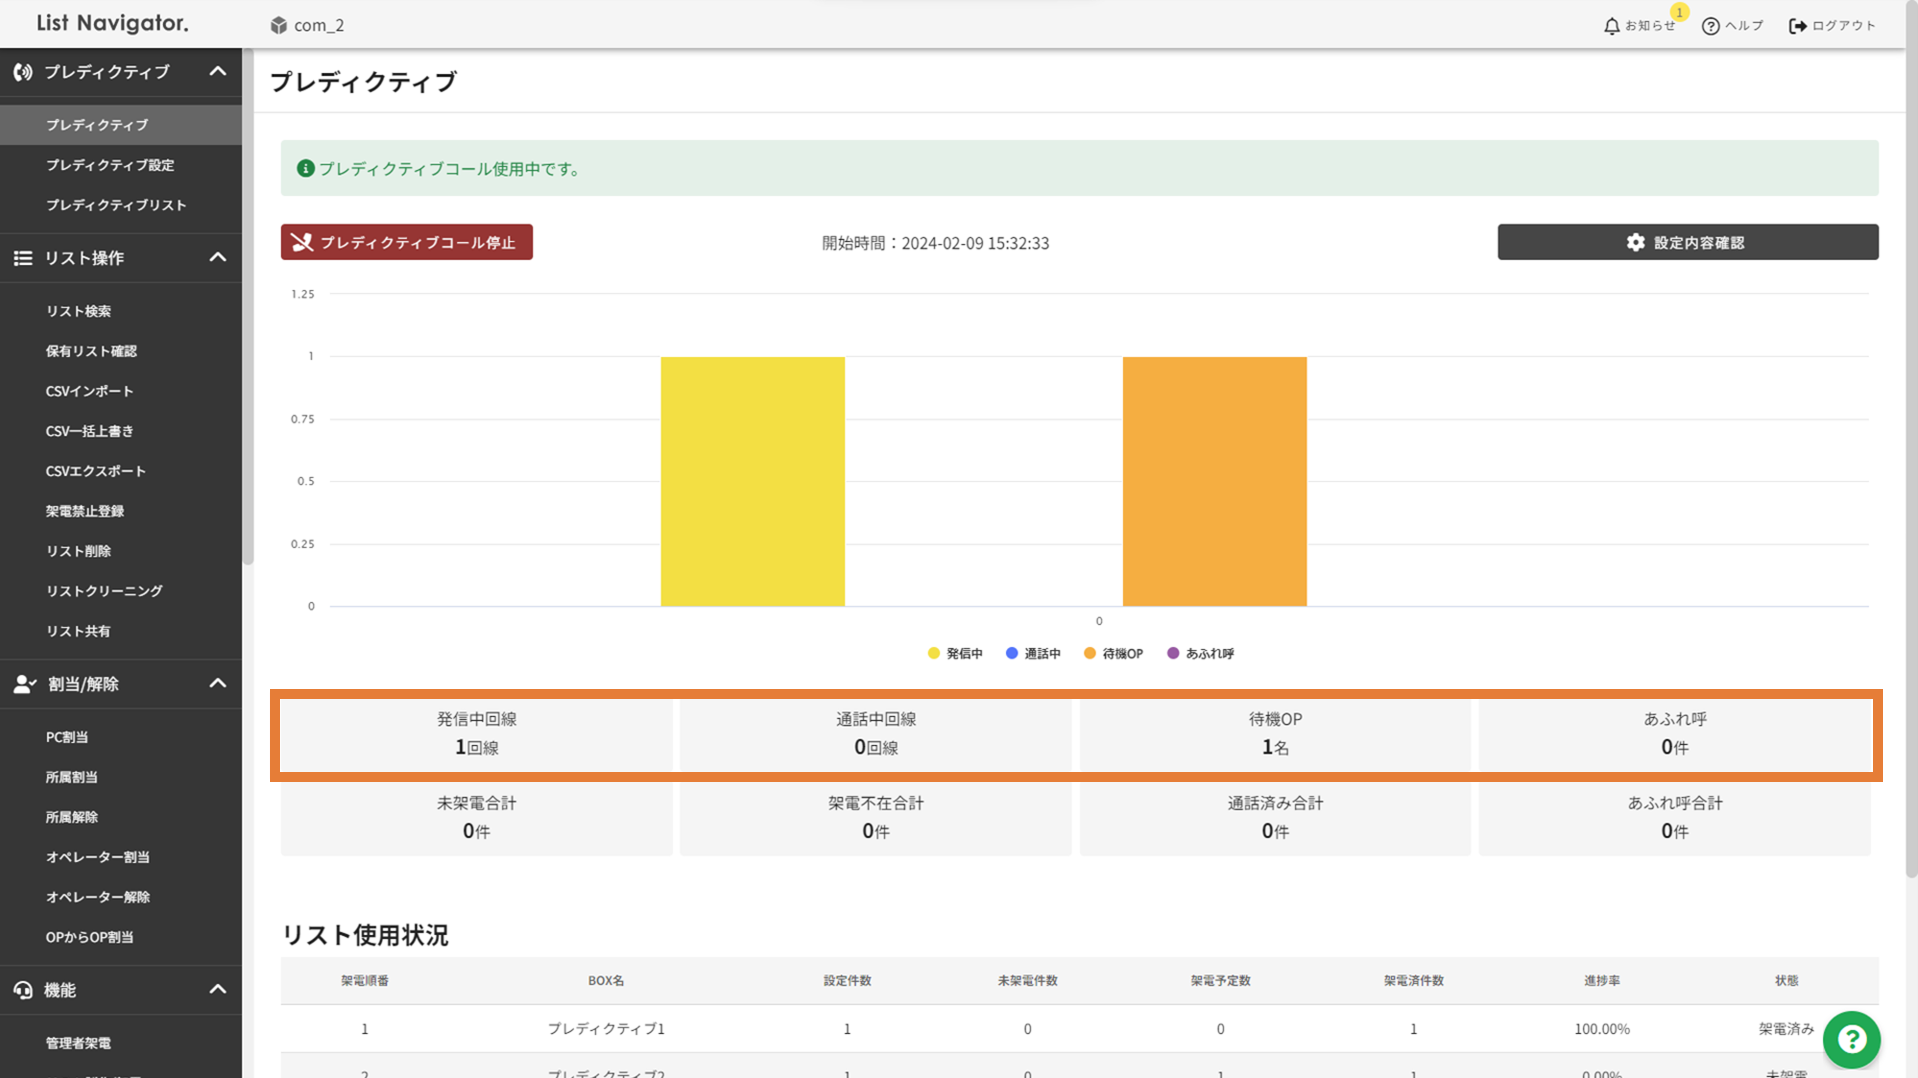Click the predictive phone icon in sidebar
Viewport: 1918px width, 1078px height.
pos(23,72)
